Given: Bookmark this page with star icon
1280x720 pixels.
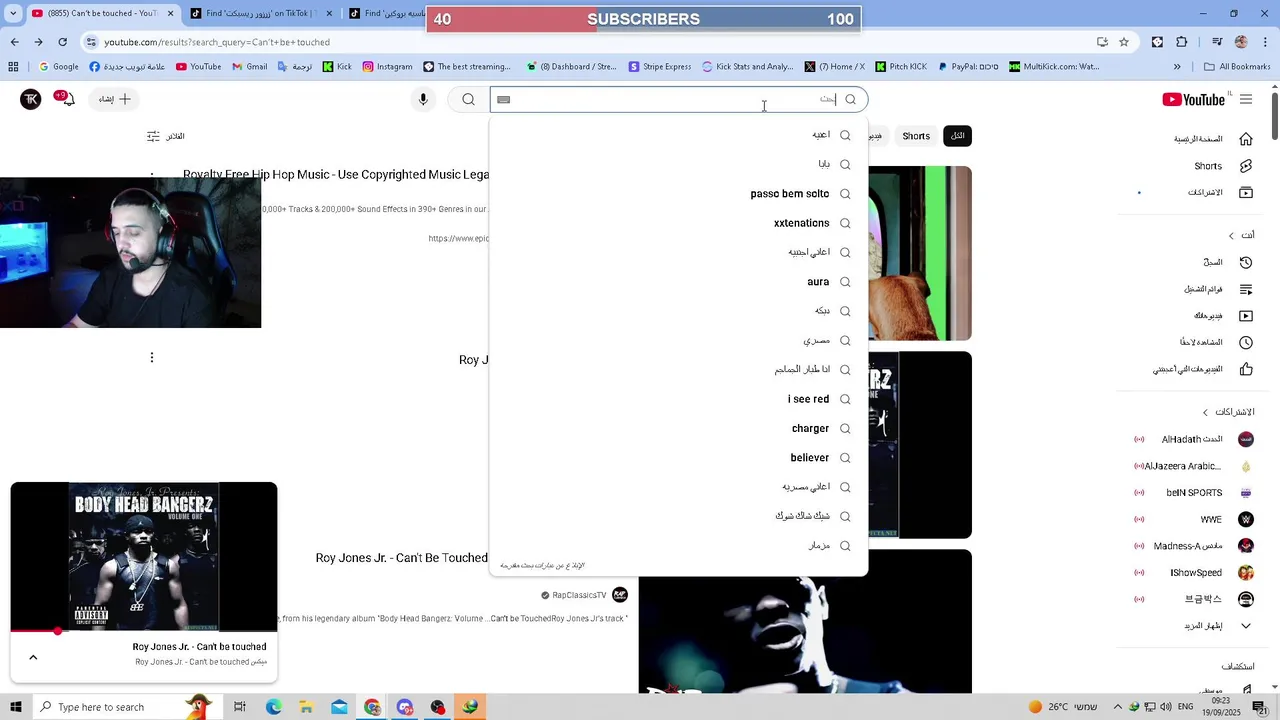Looking at the screenshot, I should click(1124, 42).
